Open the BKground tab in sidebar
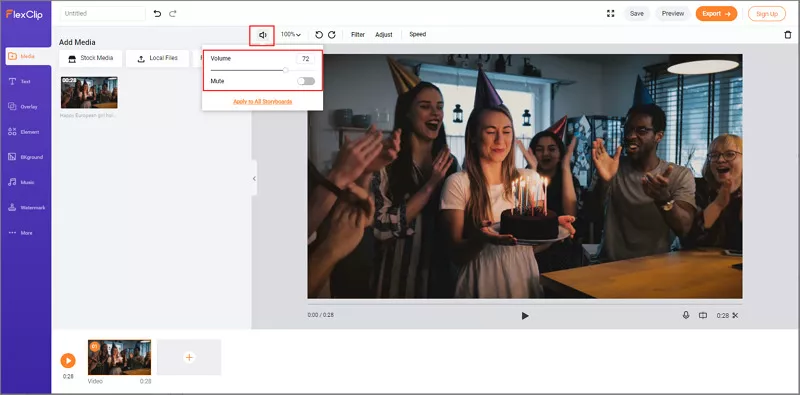 coord(26,157)
